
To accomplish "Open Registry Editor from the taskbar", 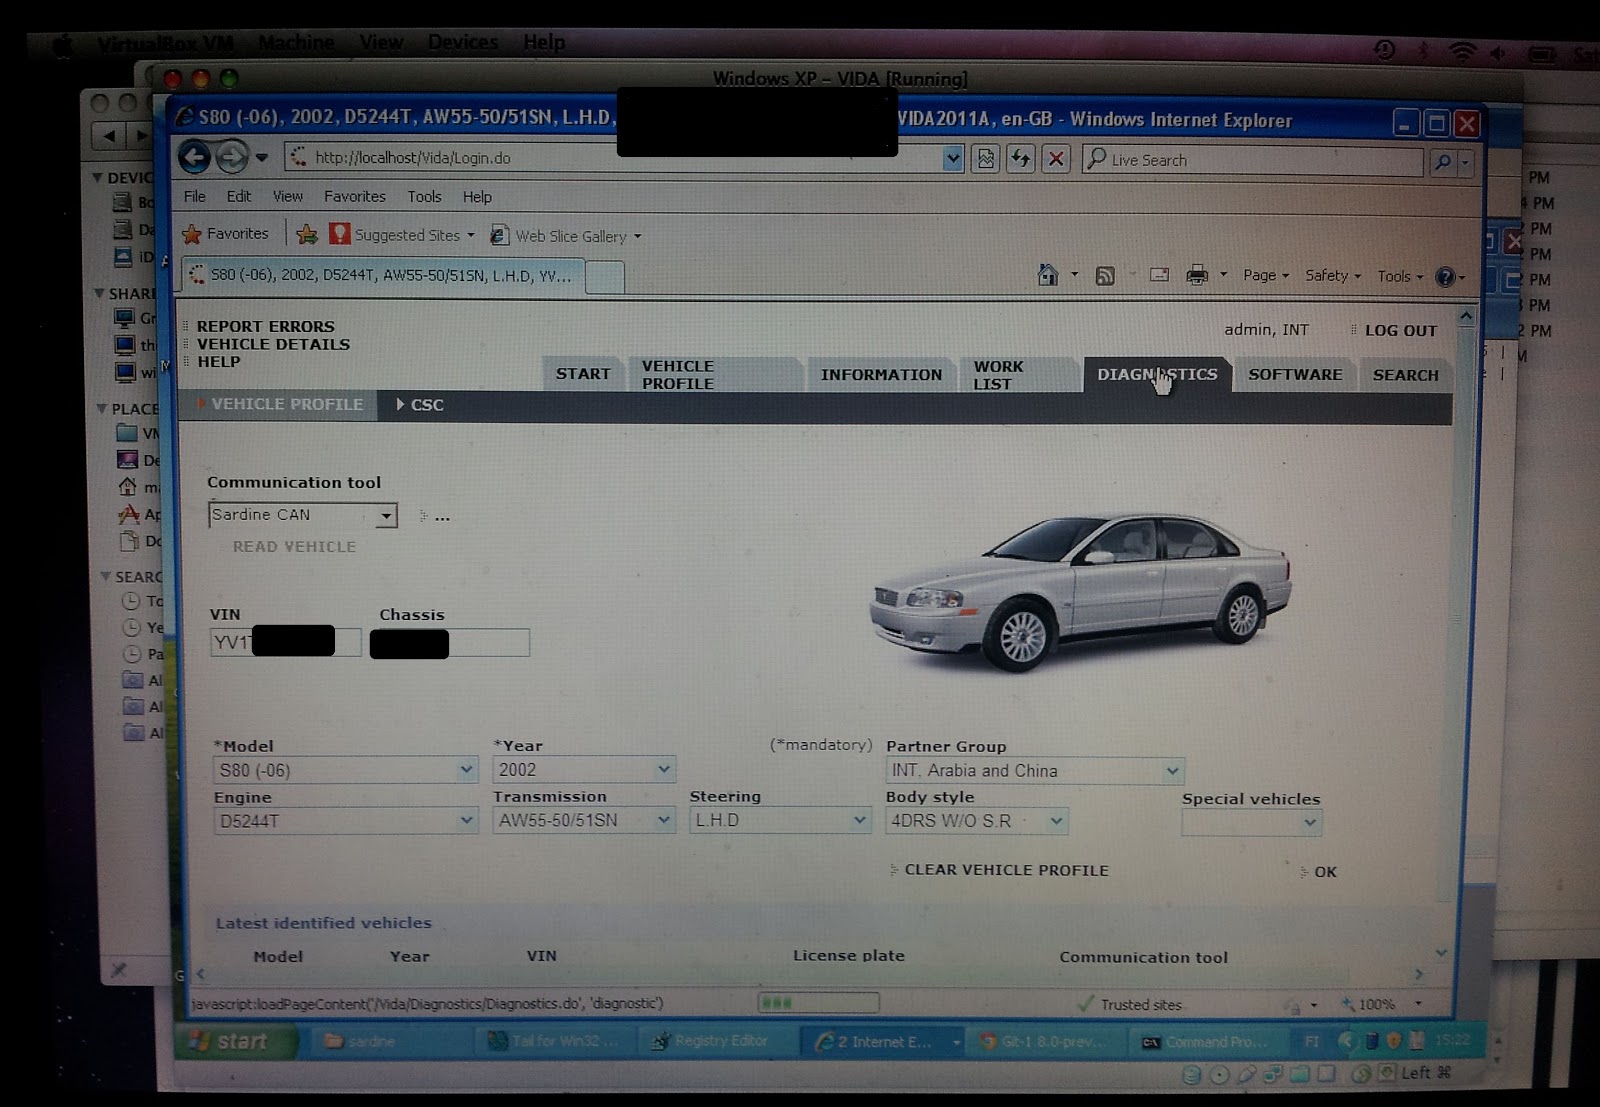I will click(718, 1041).
